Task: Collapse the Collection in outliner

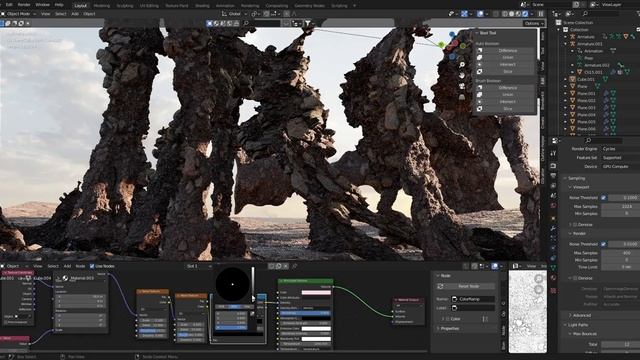Action: [x=559, y=30]
